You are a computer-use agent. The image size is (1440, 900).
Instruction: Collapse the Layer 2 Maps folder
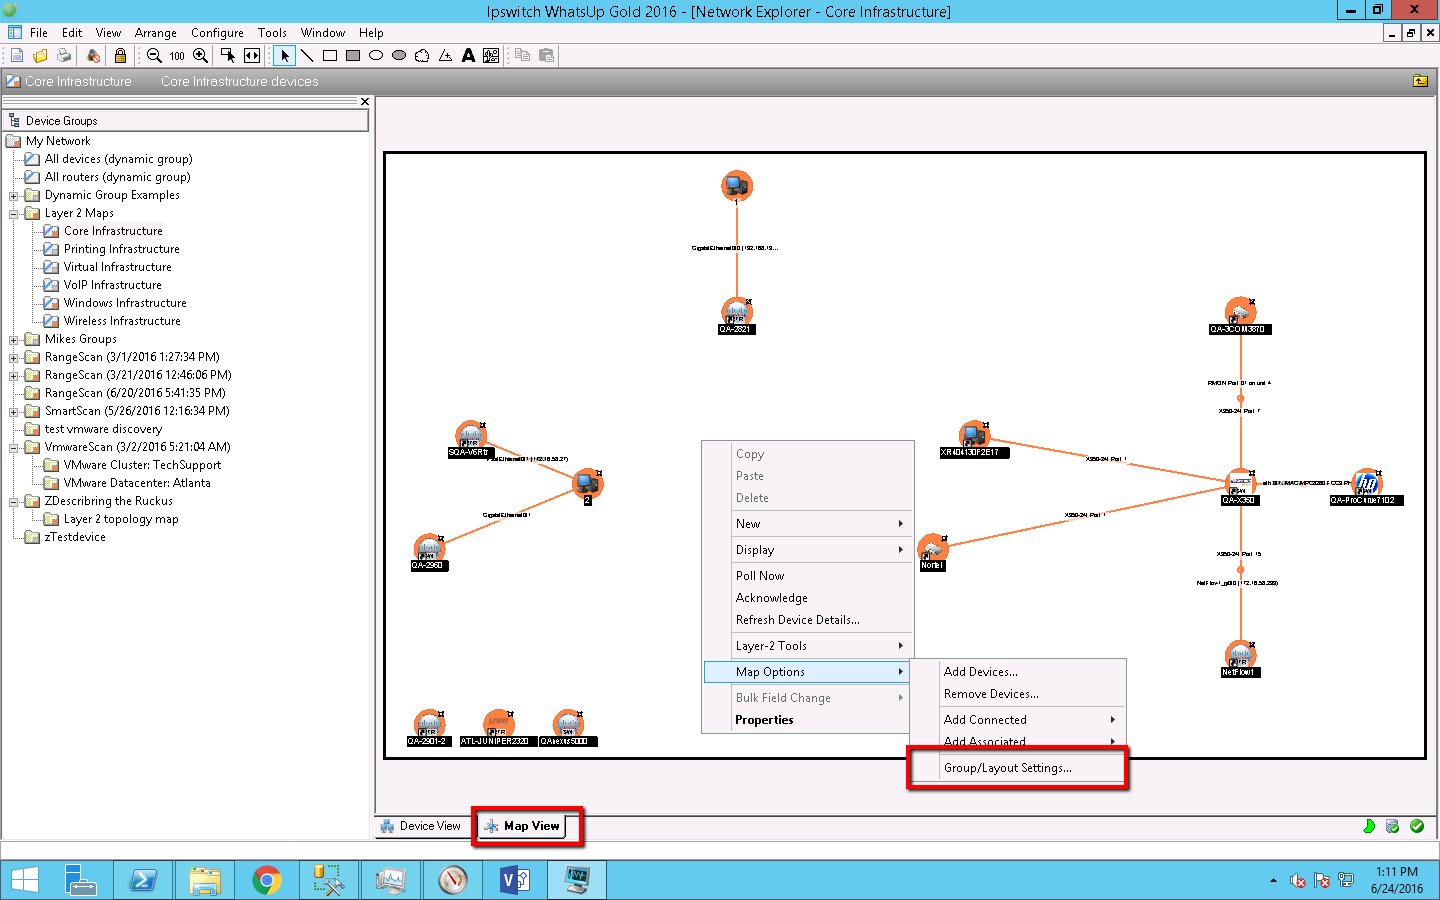(14, 214)
